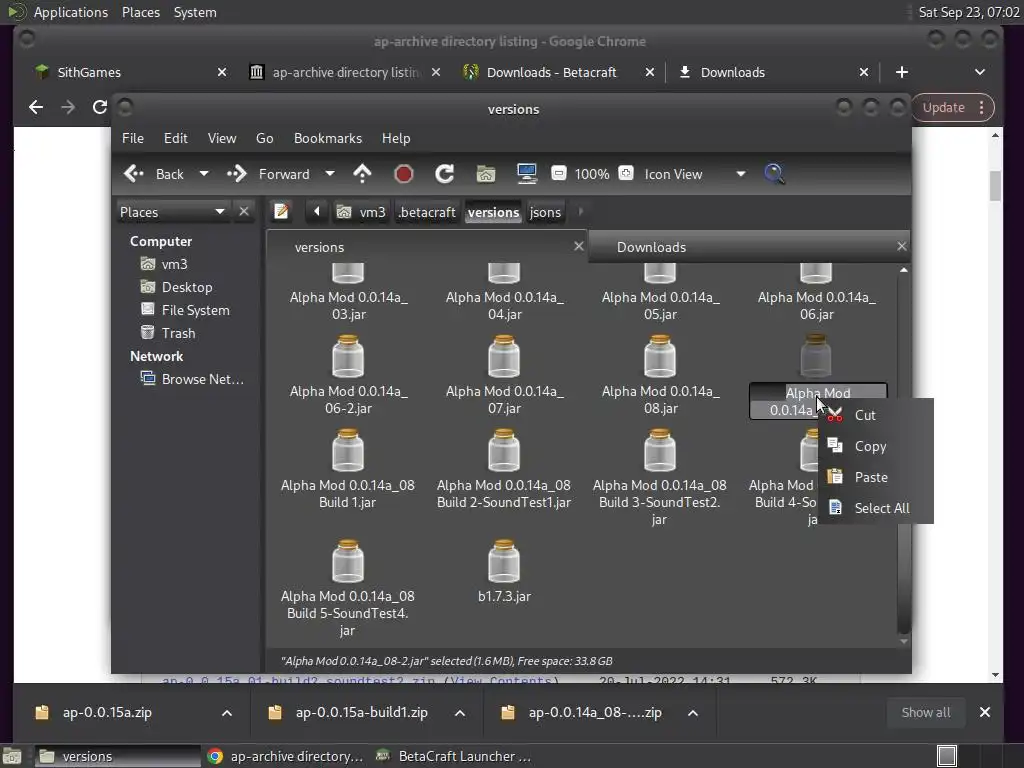The height and width of the screenshot is (768, 1024).
Task: Click the .betacraft path bar button
Action: tap(427, 212)
